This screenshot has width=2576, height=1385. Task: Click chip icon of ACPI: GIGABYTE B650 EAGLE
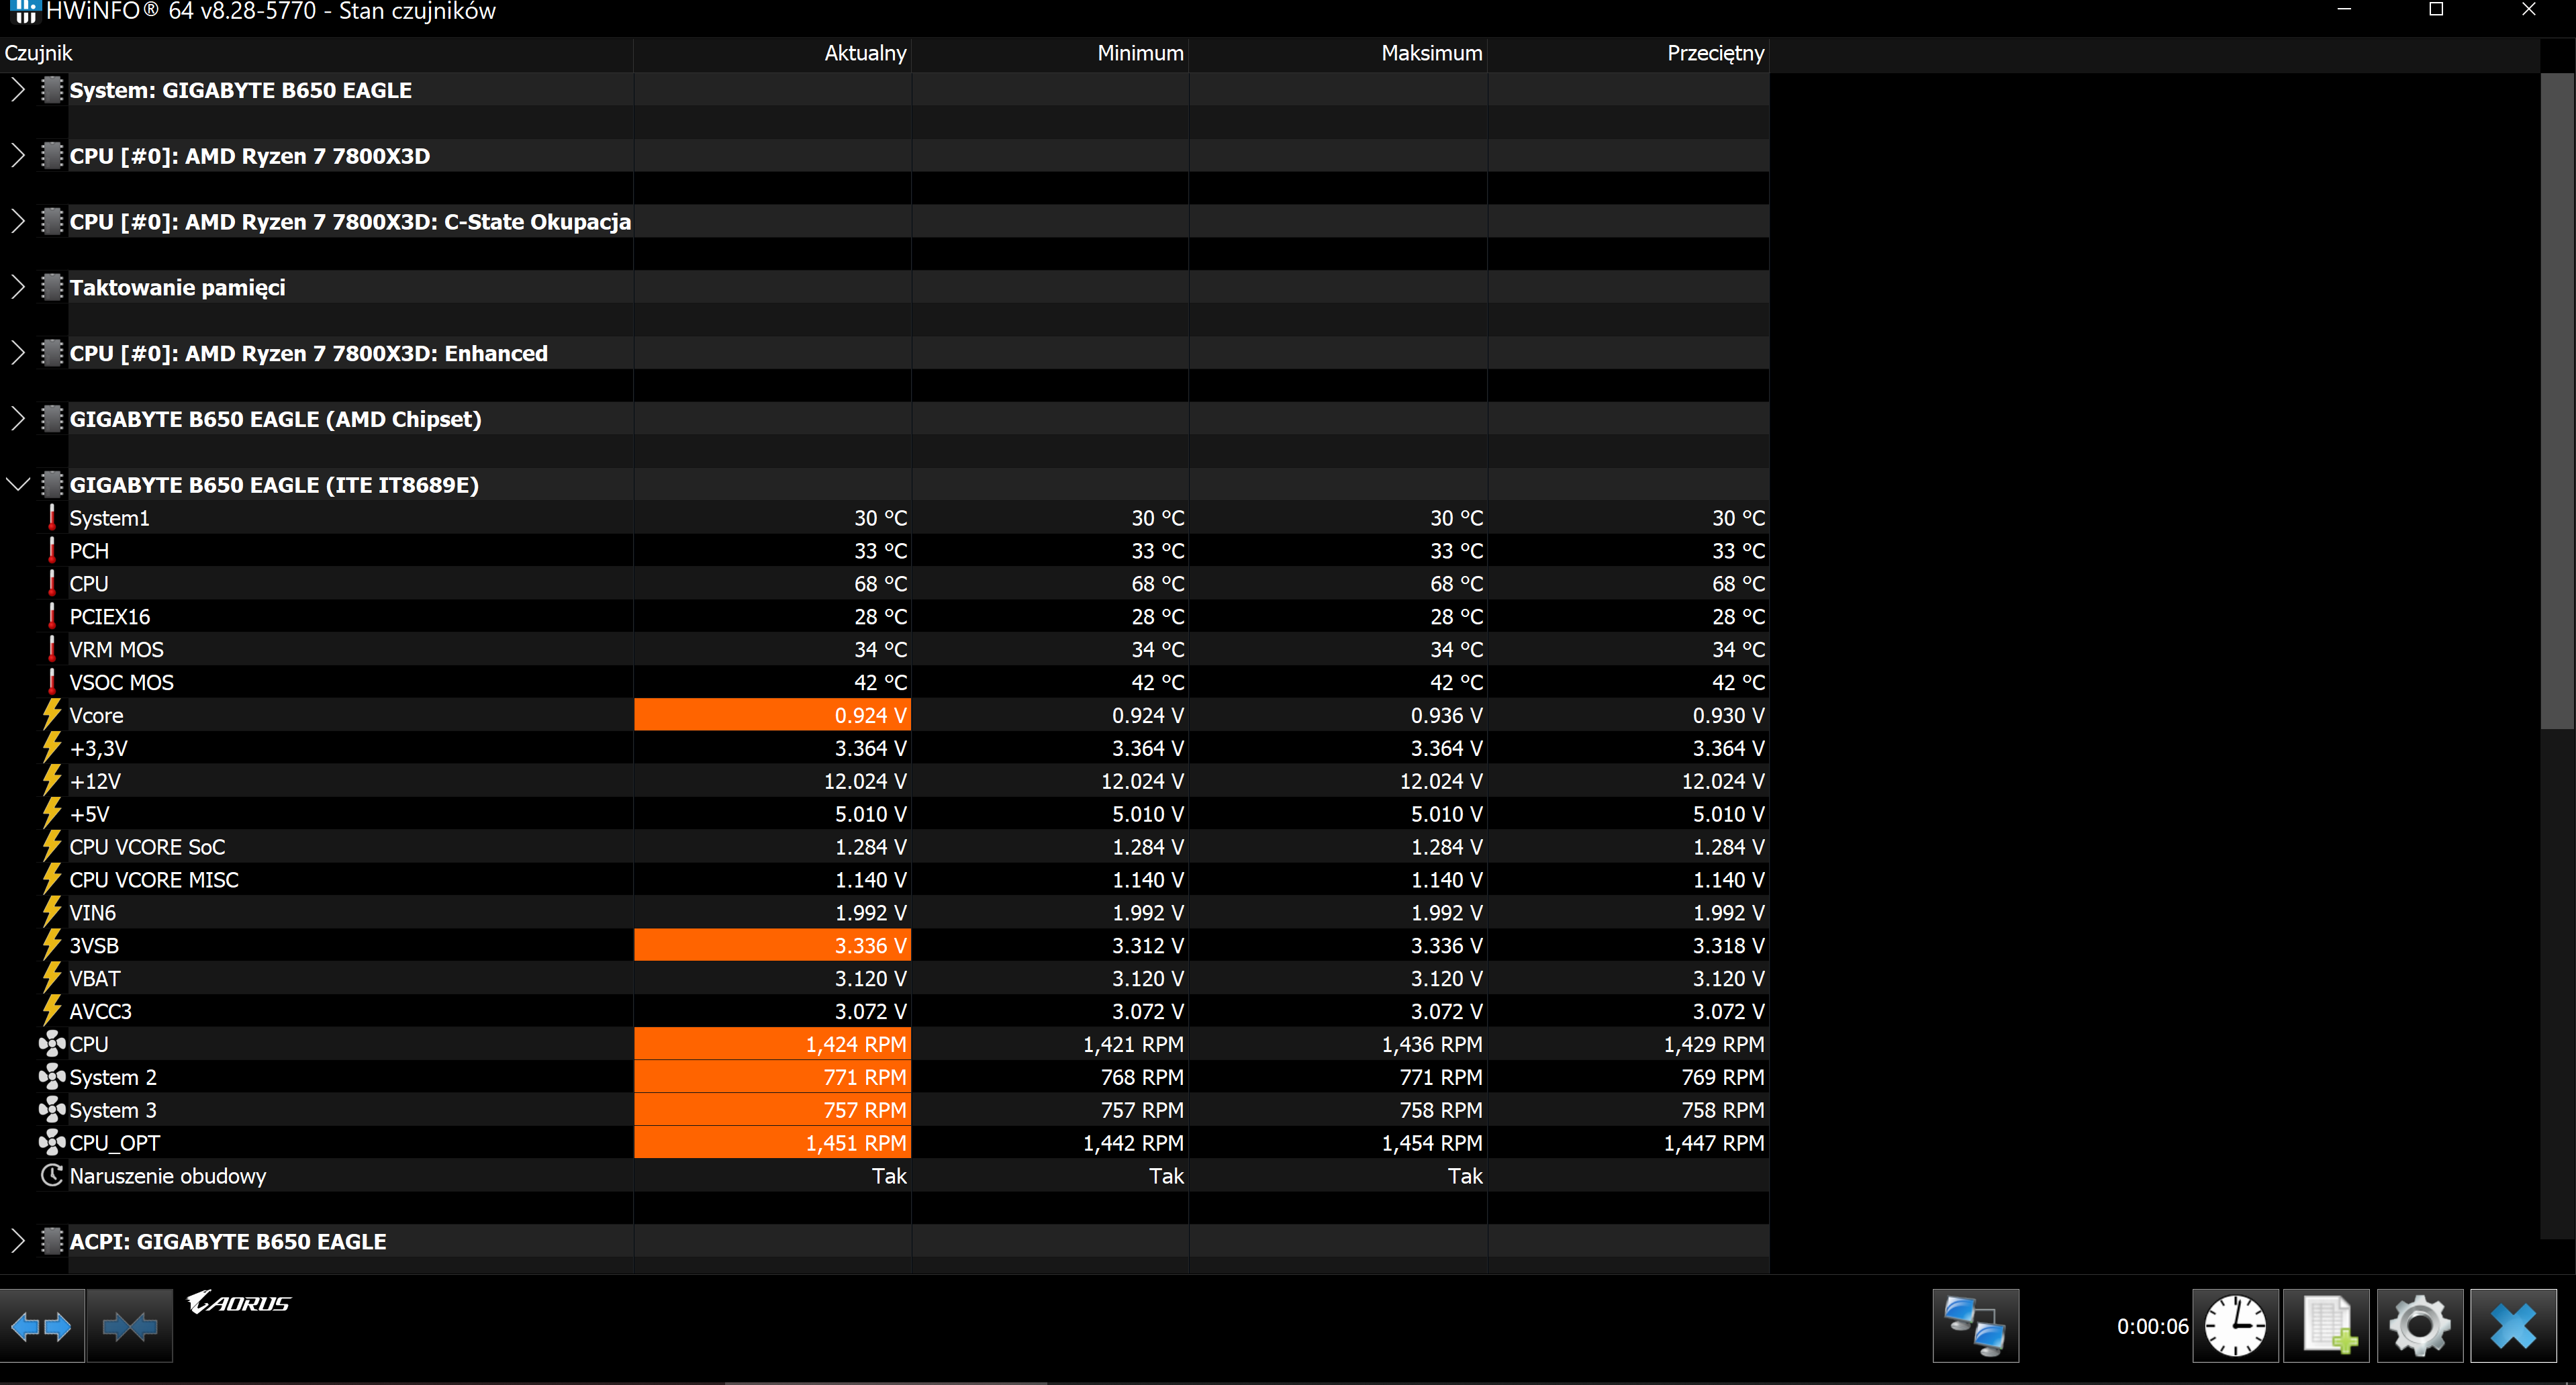click(x=52, y=1240)
